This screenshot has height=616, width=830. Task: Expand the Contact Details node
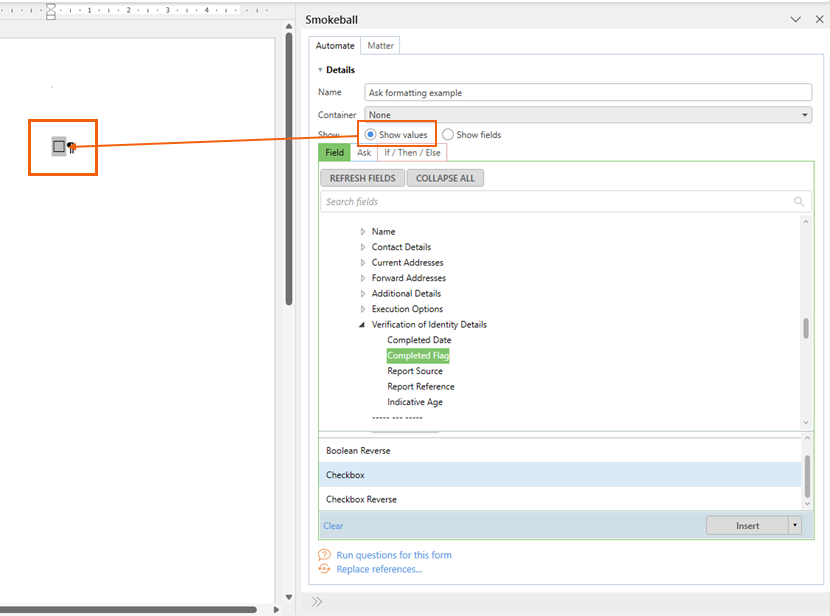[363, 247]
